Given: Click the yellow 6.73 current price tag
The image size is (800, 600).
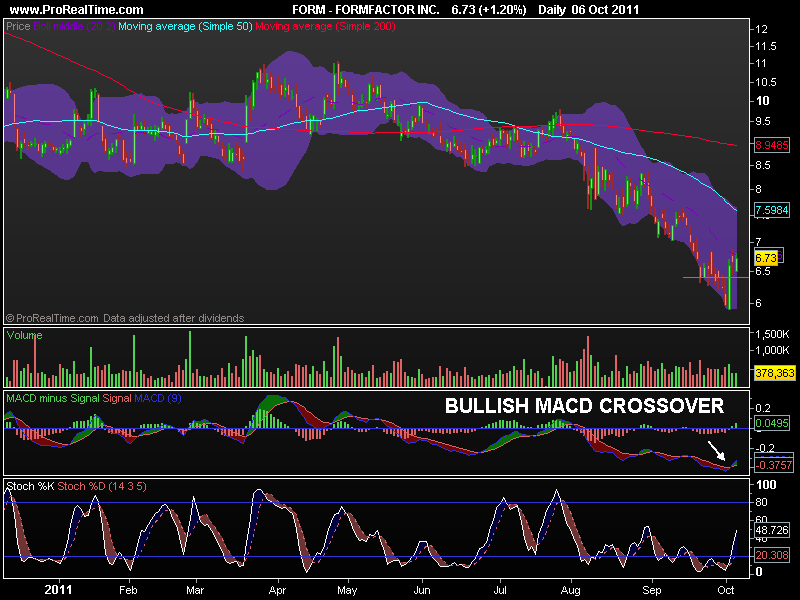Looking at the screenshot, I should (x=765, y=258).
